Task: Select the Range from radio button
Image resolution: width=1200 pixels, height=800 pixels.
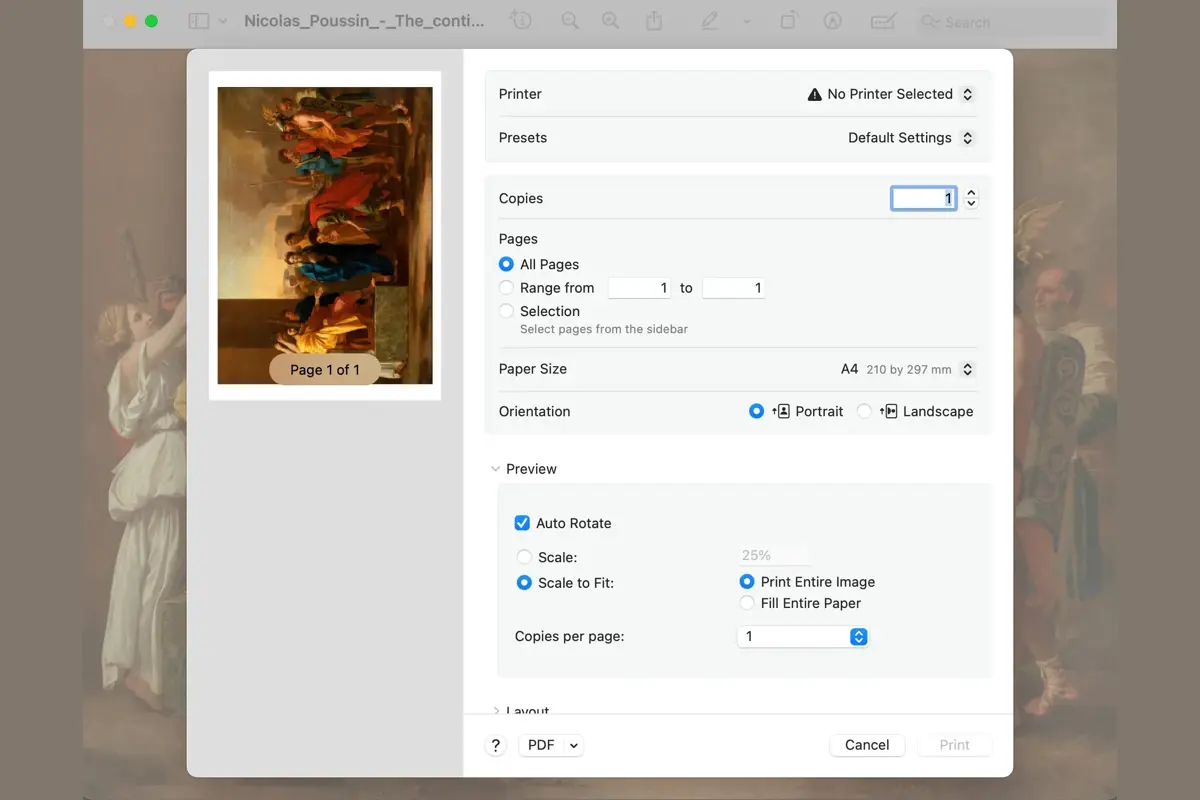Action: (x=506, y=288)
